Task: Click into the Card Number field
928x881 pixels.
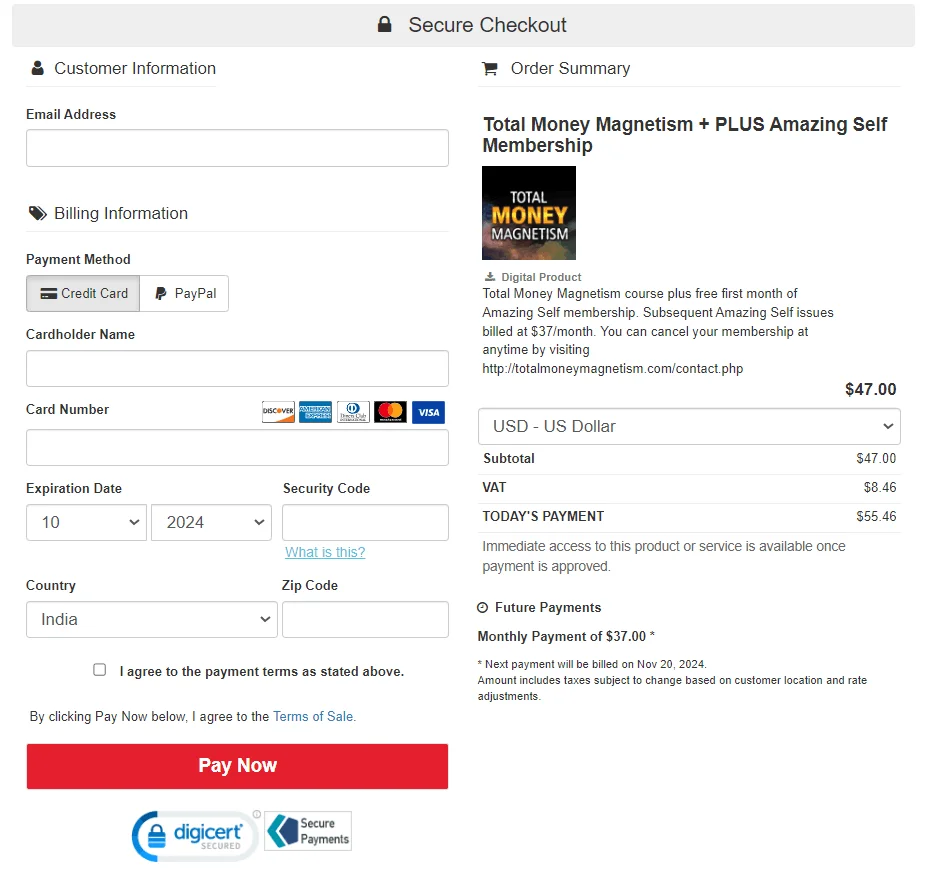Action: [237, 447]
